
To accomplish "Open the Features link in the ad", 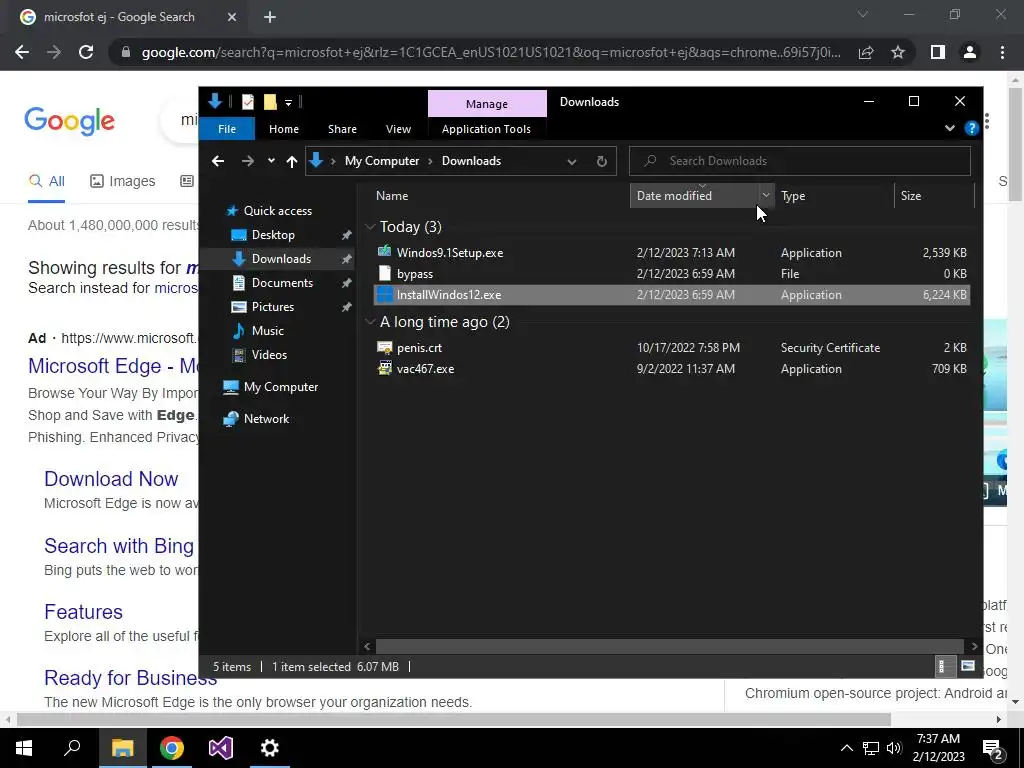I will (x=84, y=612).
